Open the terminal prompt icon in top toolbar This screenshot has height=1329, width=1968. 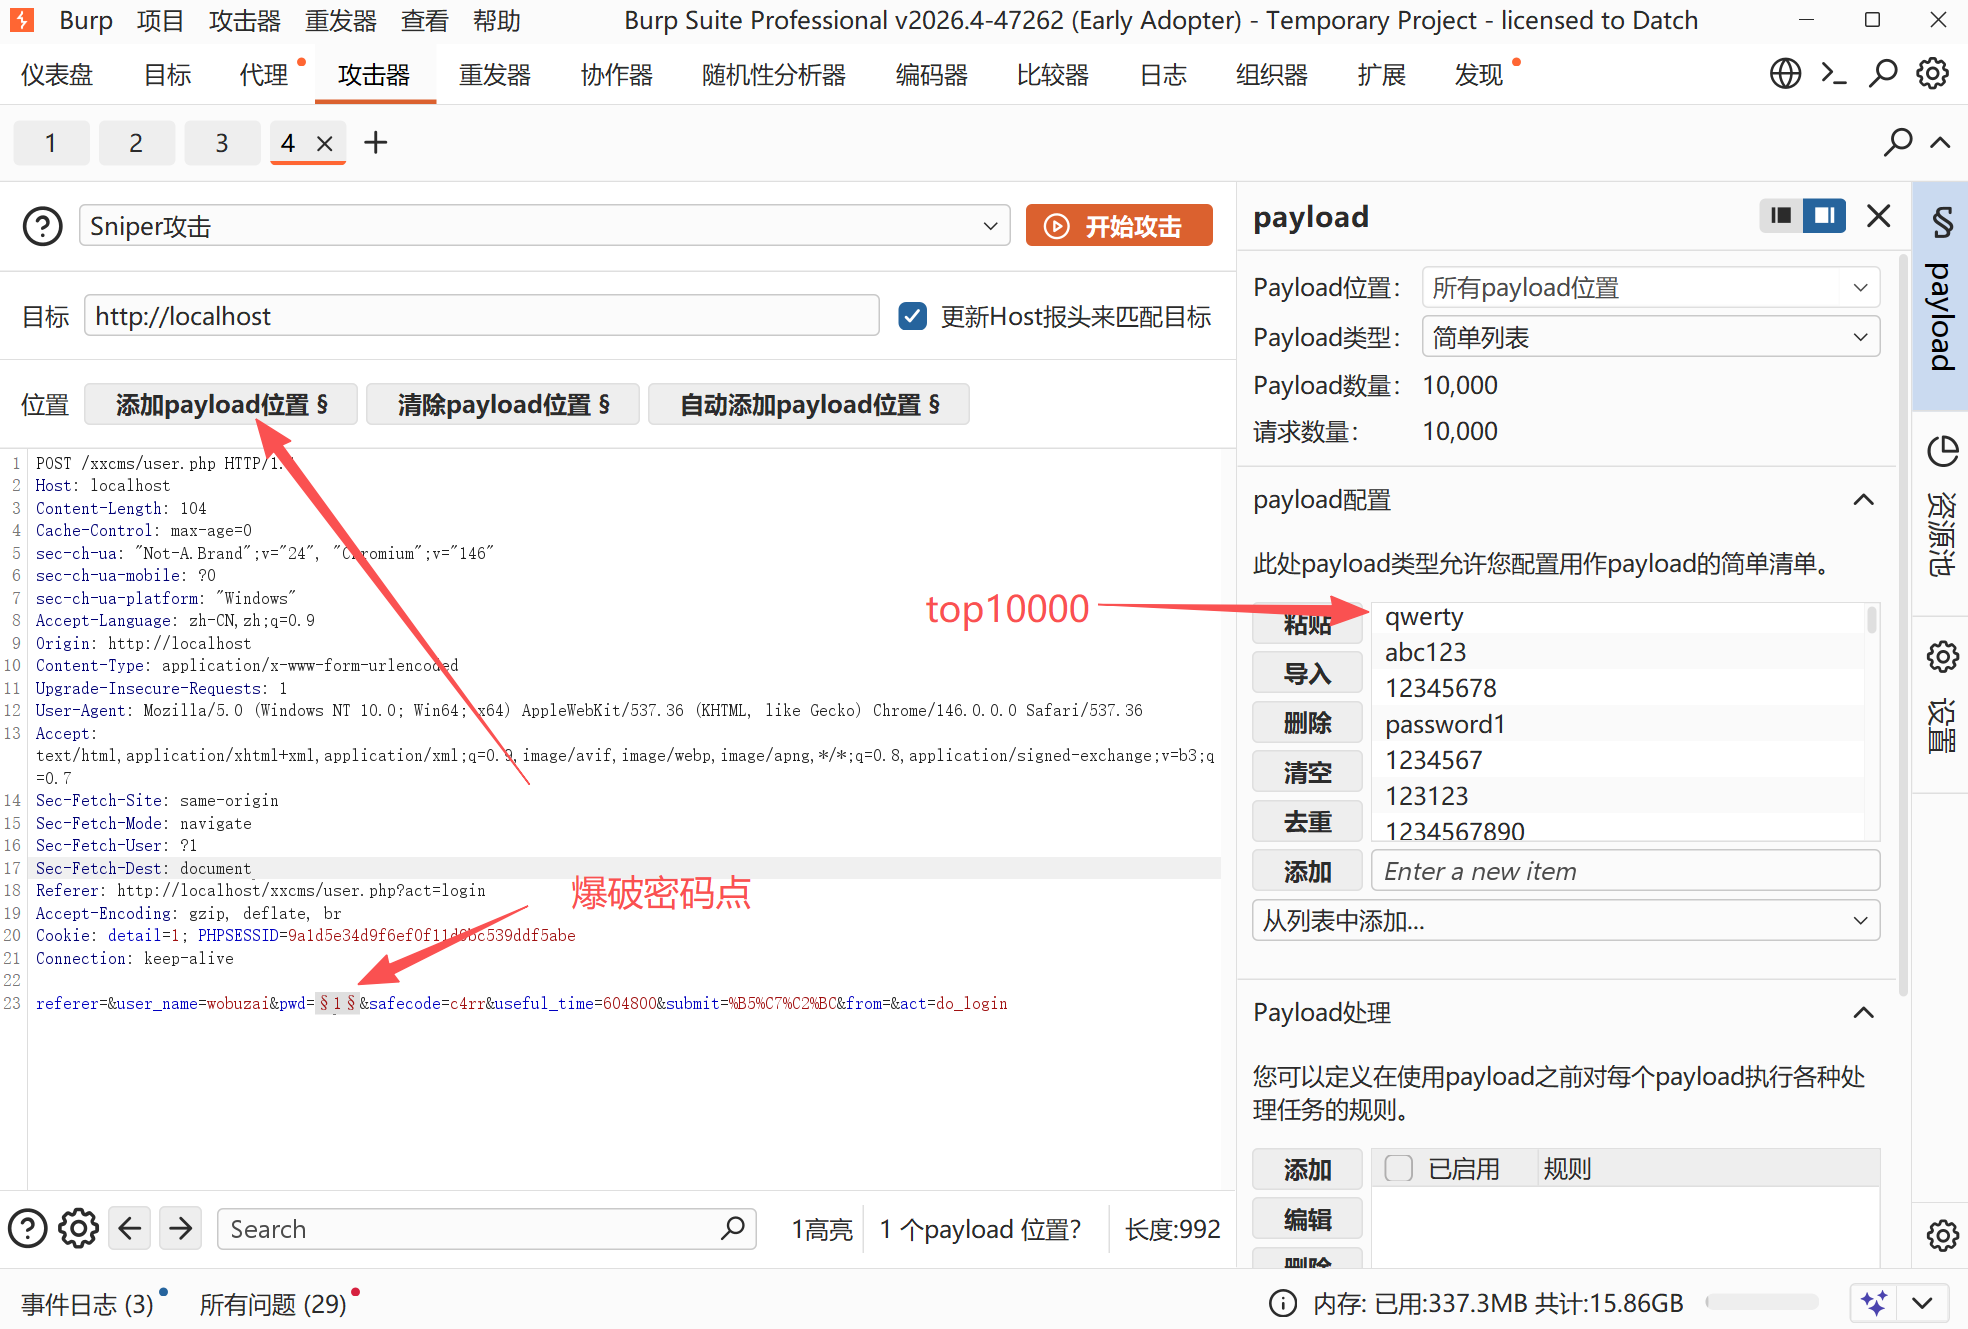pos(1834,74)
